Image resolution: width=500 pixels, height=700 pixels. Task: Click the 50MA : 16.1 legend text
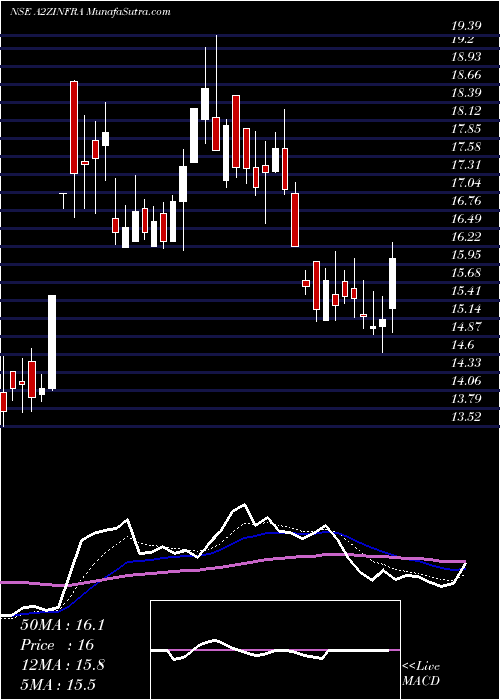pyautogui.click(x=62, y=625)
